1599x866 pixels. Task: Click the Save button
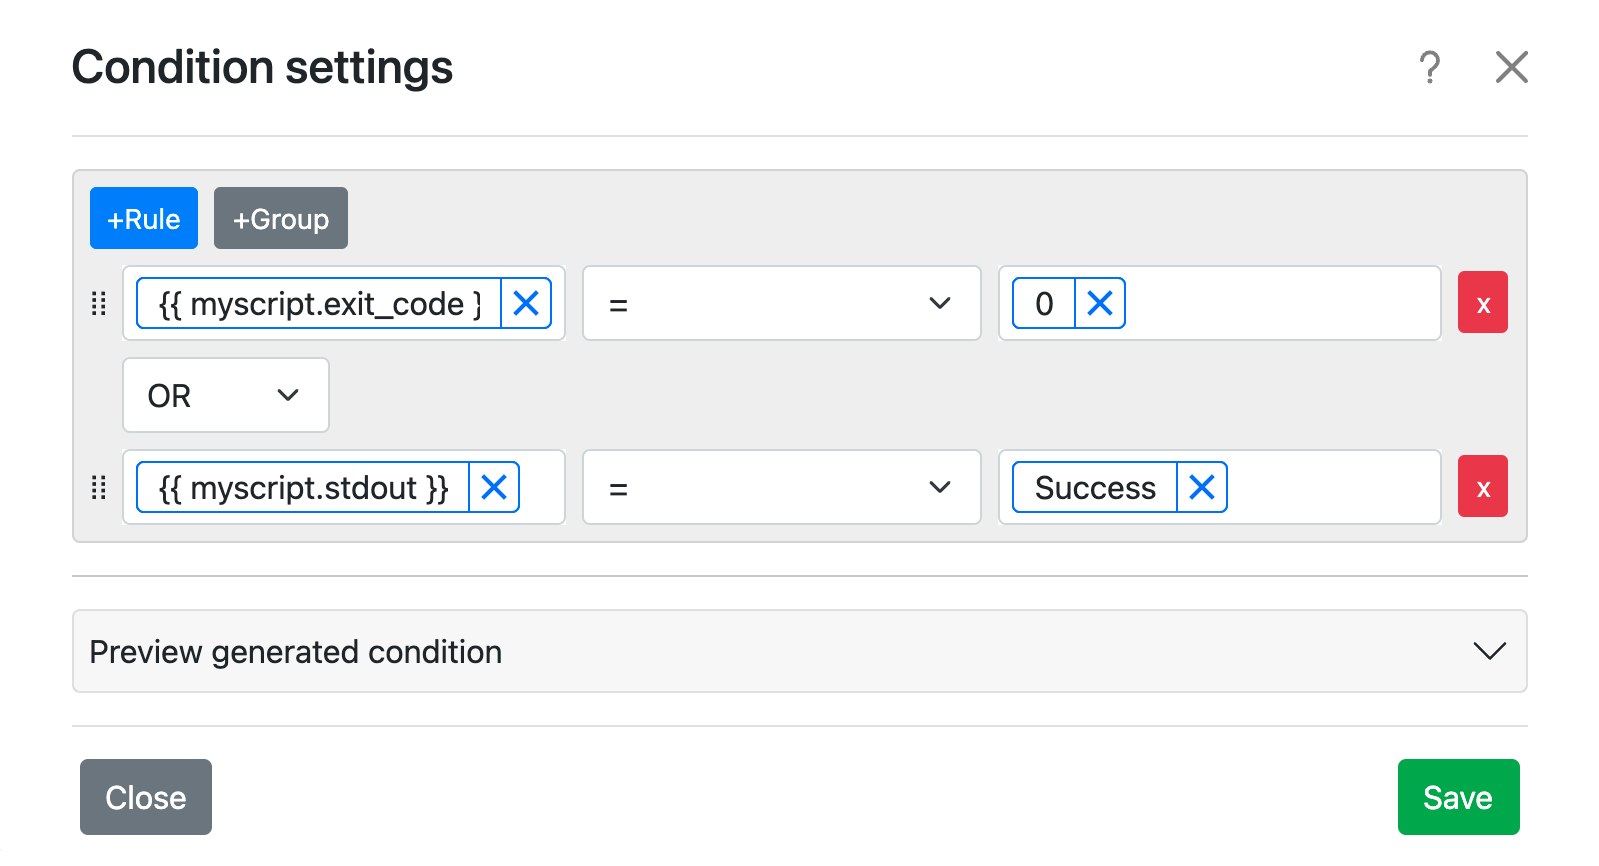coord(1458,797)
